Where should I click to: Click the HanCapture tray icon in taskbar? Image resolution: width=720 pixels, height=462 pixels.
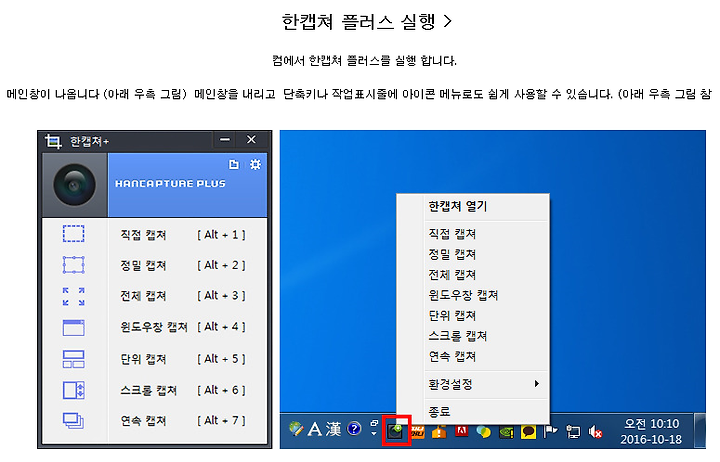[396, 431]
